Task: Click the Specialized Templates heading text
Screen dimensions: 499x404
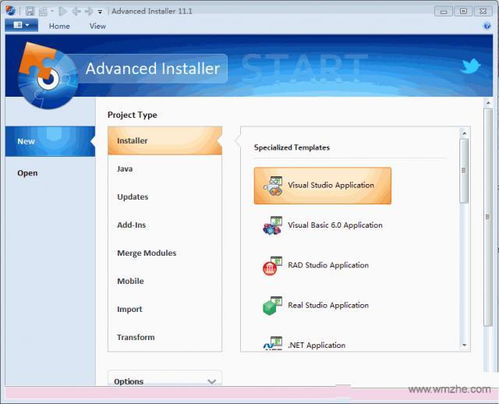Action: (x=292, y=147)
